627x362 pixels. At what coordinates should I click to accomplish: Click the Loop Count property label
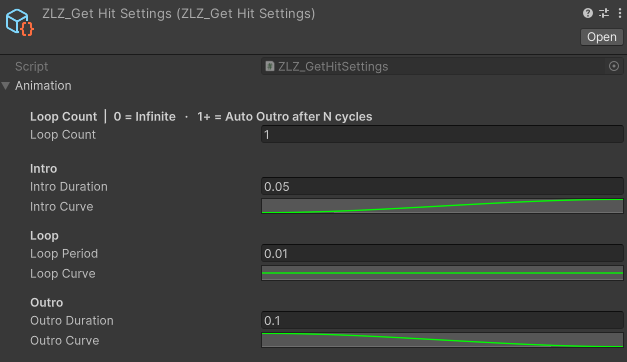(63, 135)
